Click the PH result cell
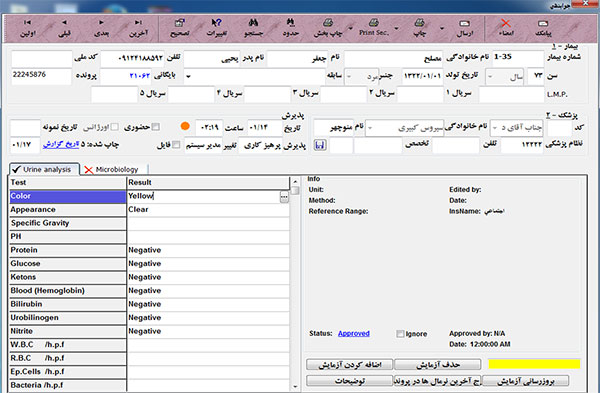Viewport: 600px width, 393px height. (208, 236)
